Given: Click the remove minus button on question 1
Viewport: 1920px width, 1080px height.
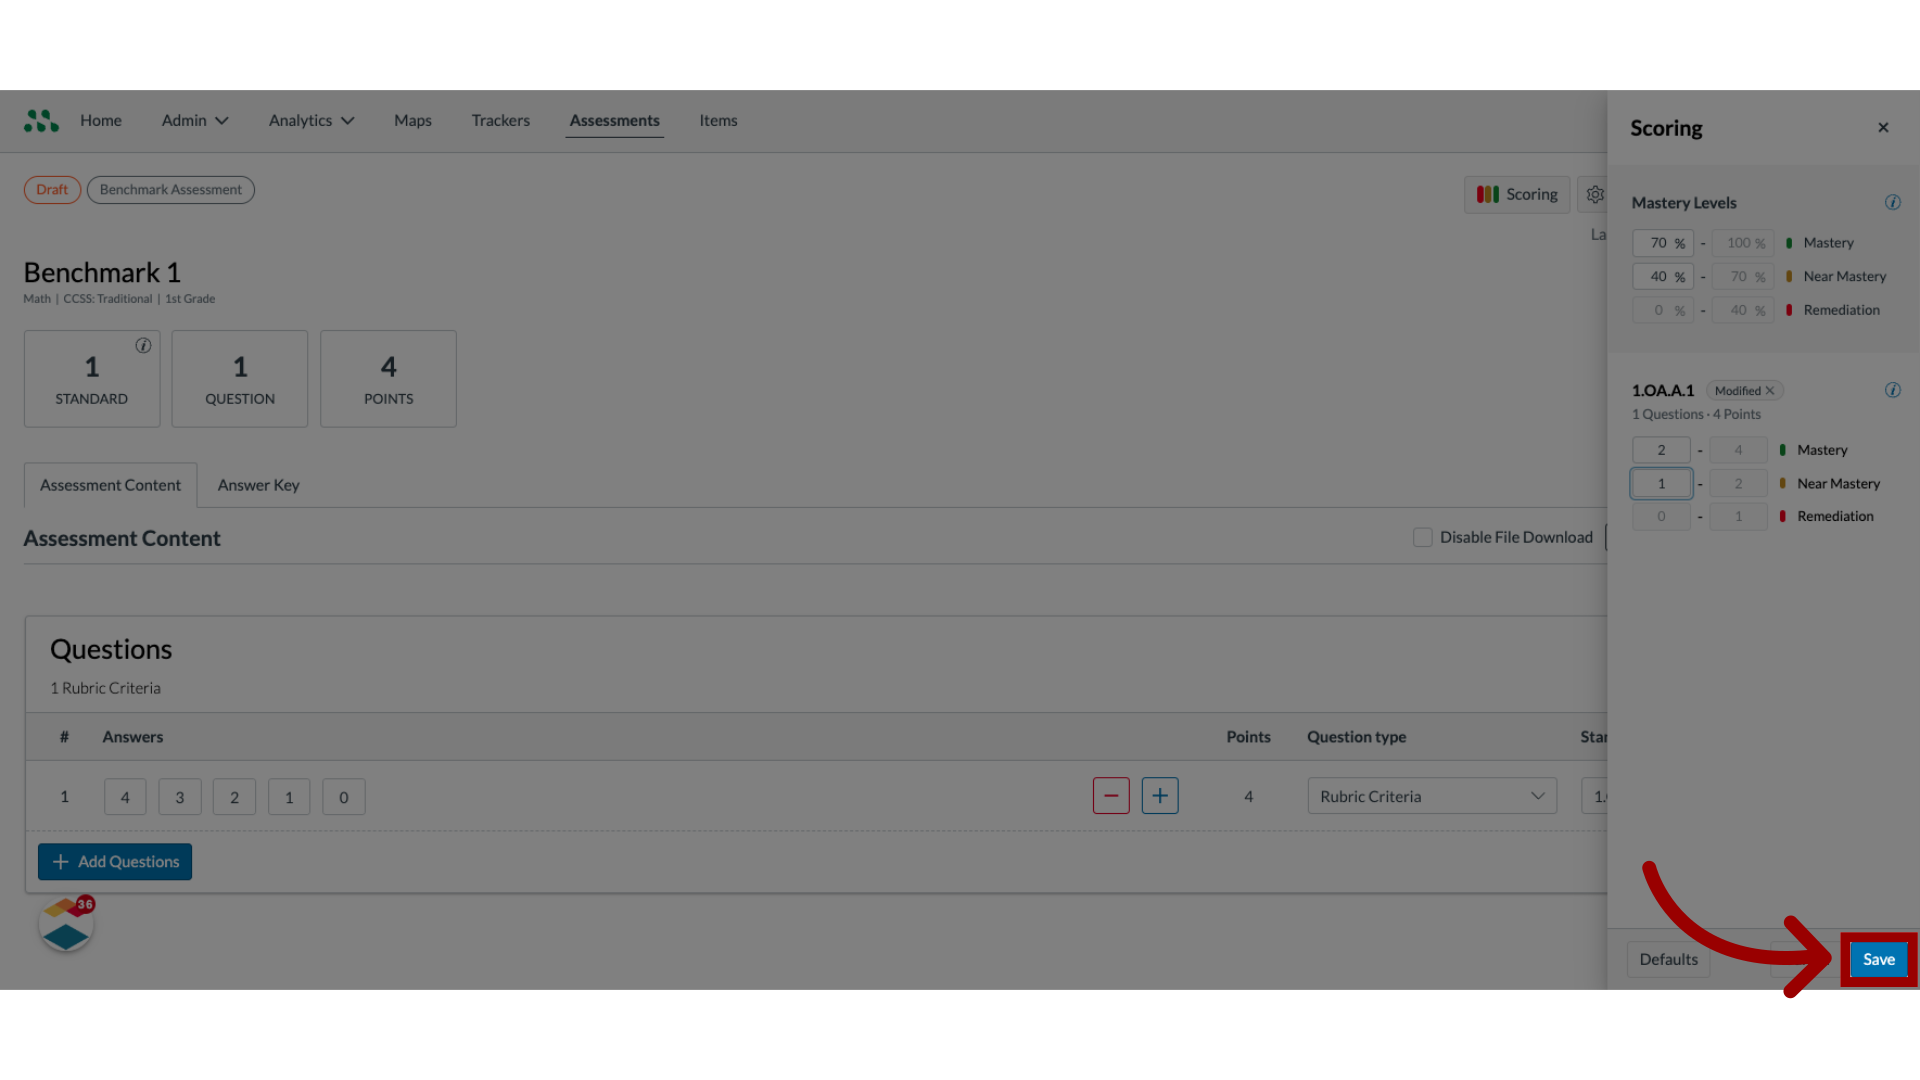Looking at the screenshot, I should [x=1110, y=795].
